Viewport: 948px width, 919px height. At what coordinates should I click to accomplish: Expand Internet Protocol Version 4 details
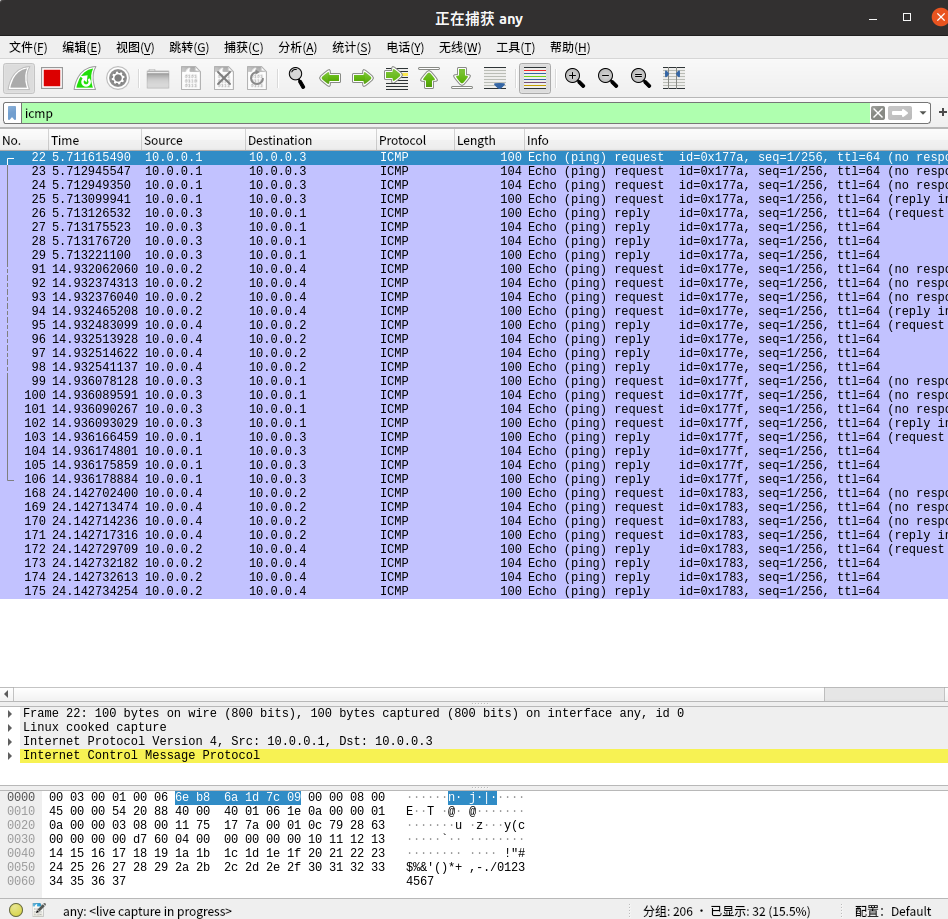click(10, 741)
